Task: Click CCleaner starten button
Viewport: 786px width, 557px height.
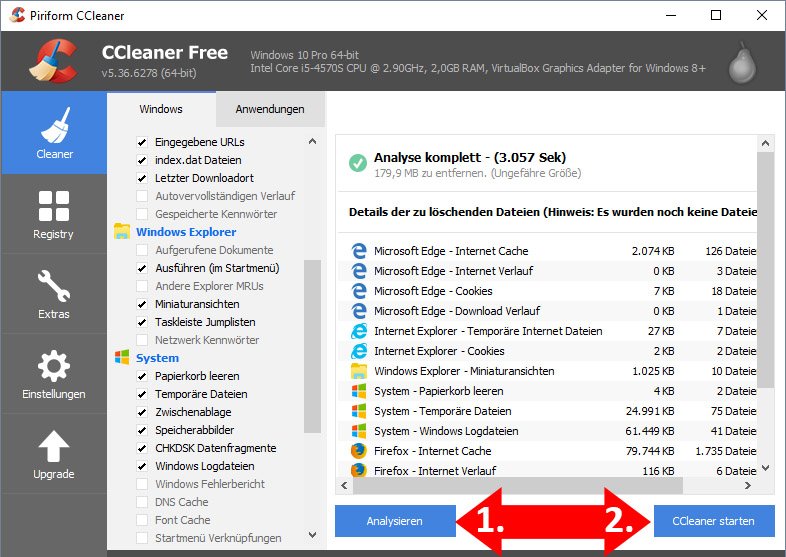Action: (714, 521)
